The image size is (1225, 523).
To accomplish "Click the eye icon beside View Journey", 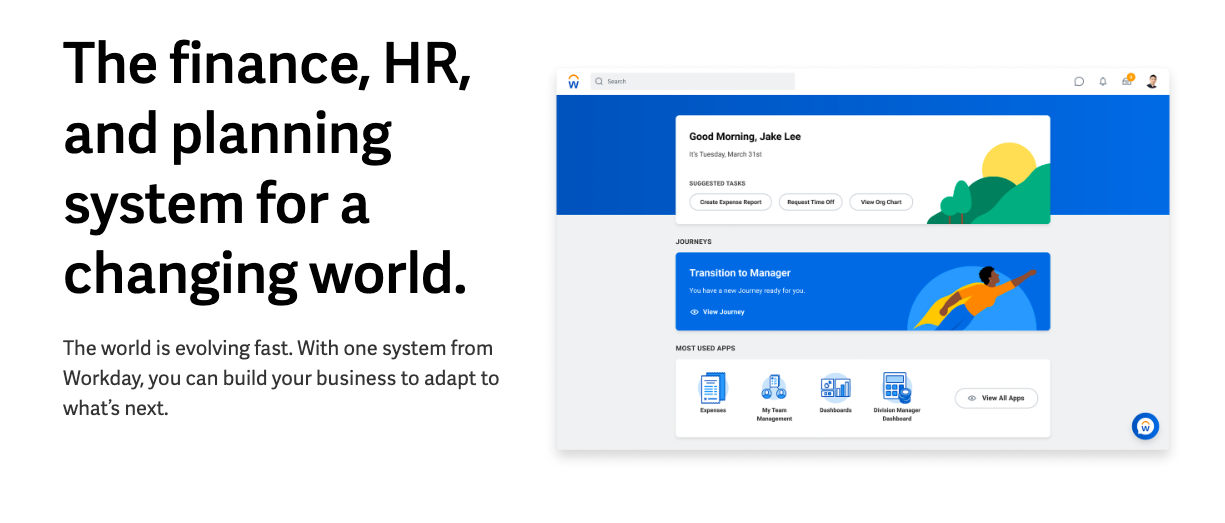I will (x=694, y=312).
